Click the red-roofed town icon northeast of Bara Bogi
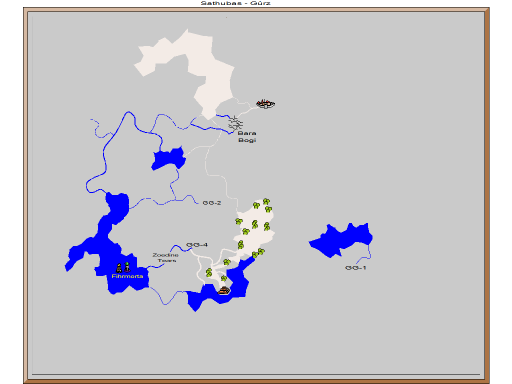 [x=265, y=104]
